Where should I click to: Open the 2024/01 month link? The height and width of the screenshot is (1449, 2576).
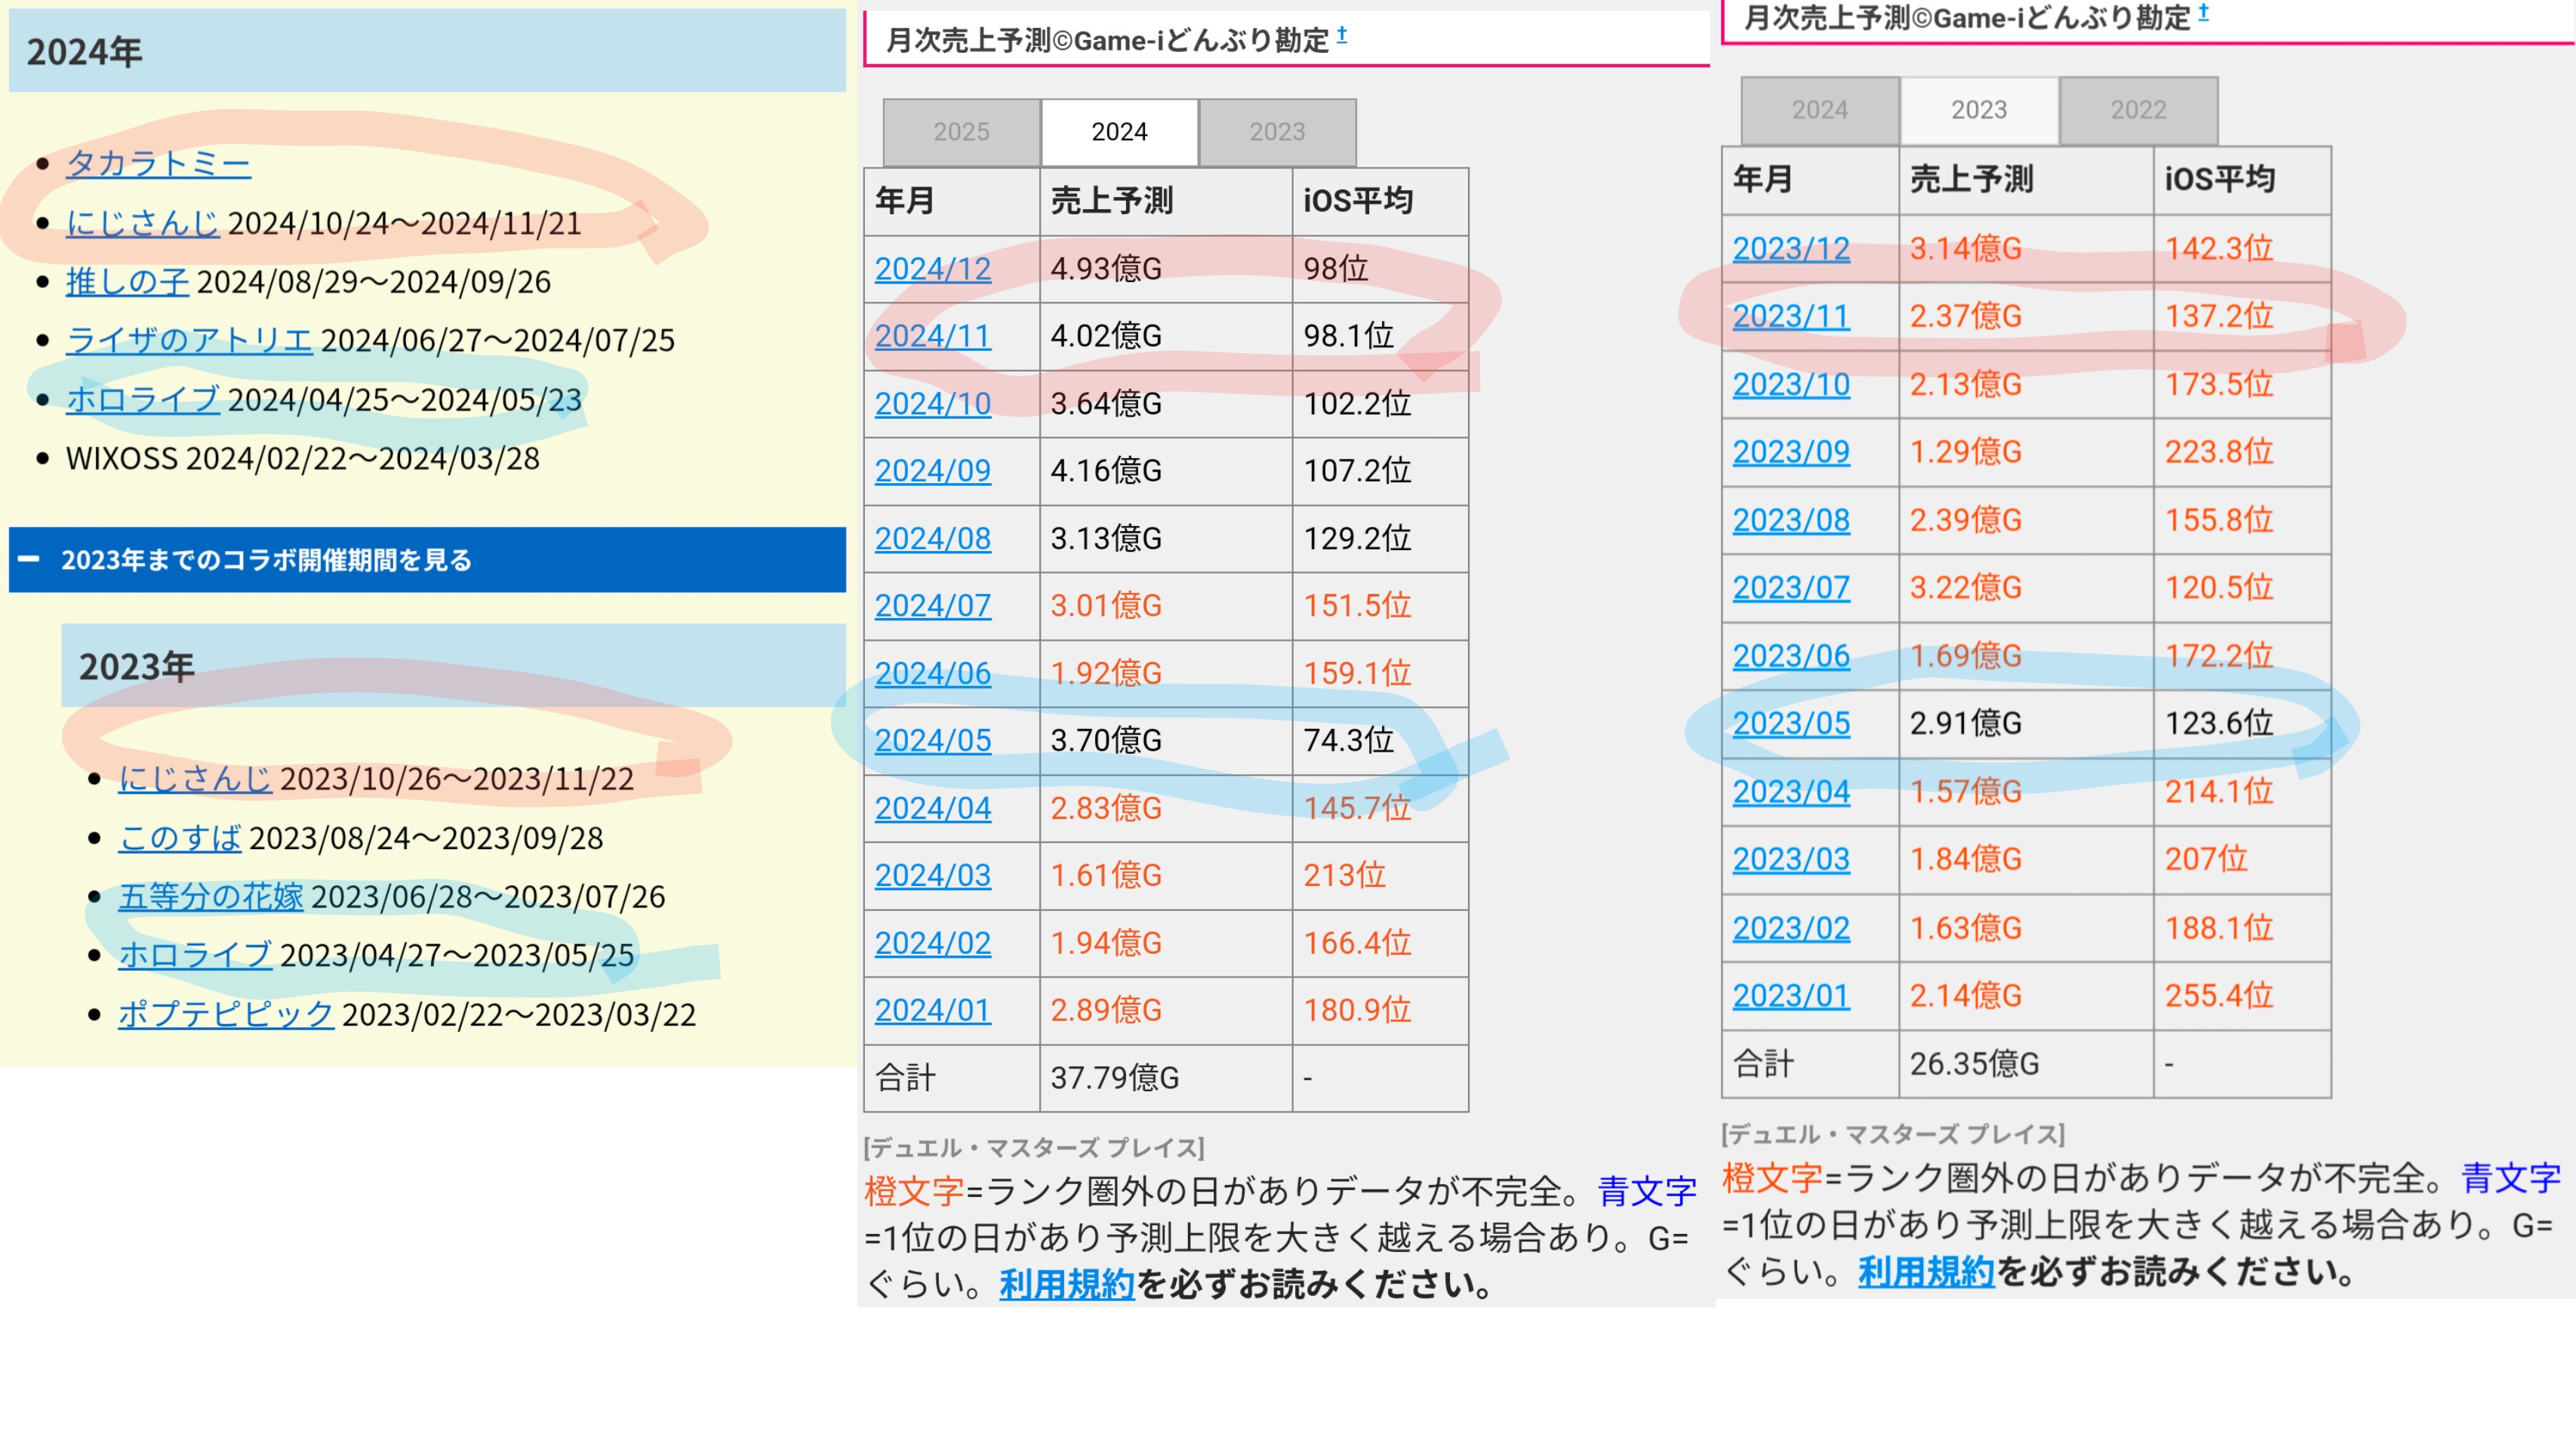933,1011
